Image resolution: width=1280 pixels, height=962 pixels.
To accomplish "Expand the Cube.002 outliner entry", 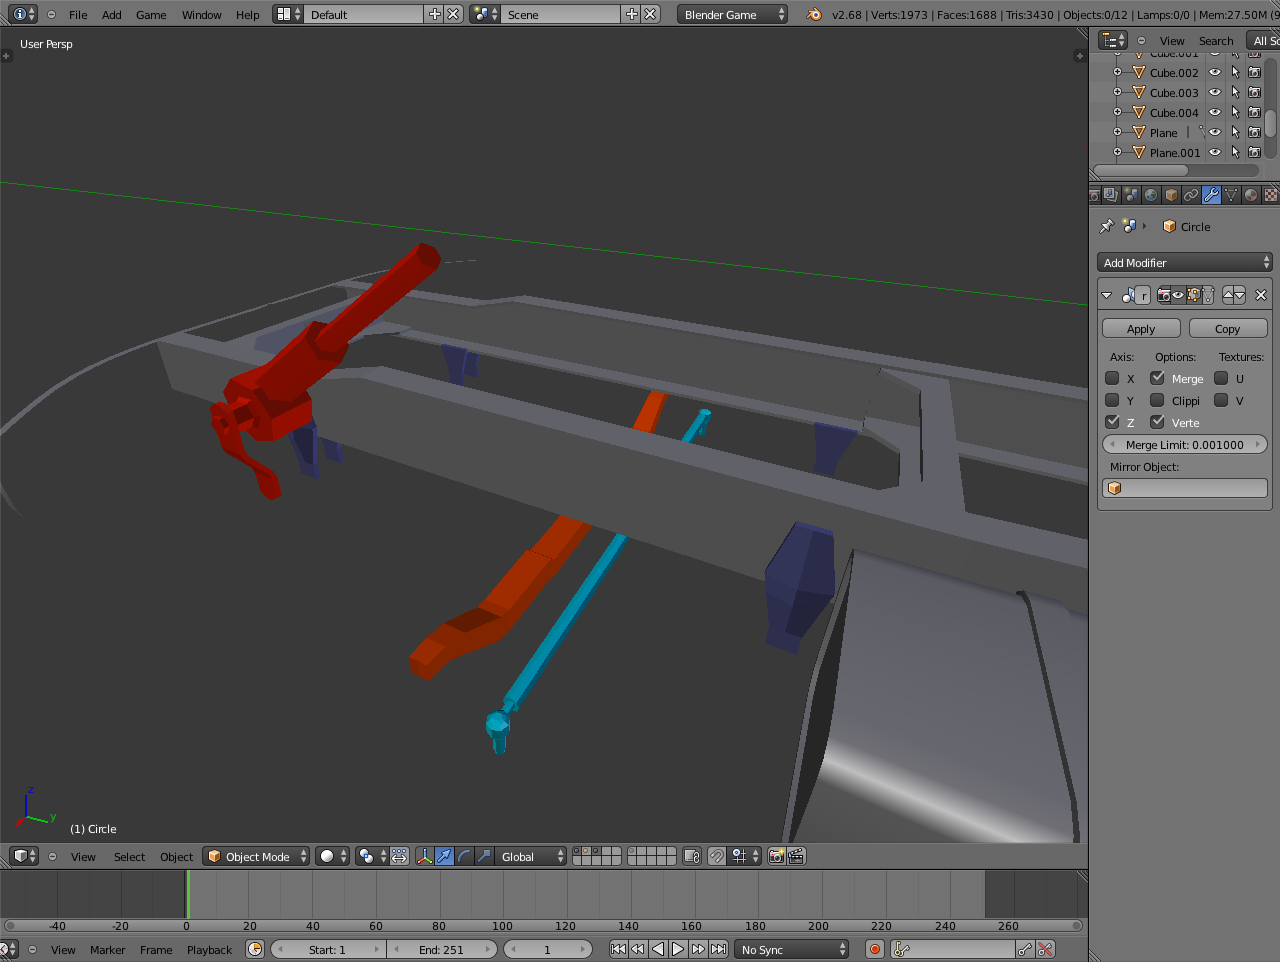I will (x=1117, y=72).
